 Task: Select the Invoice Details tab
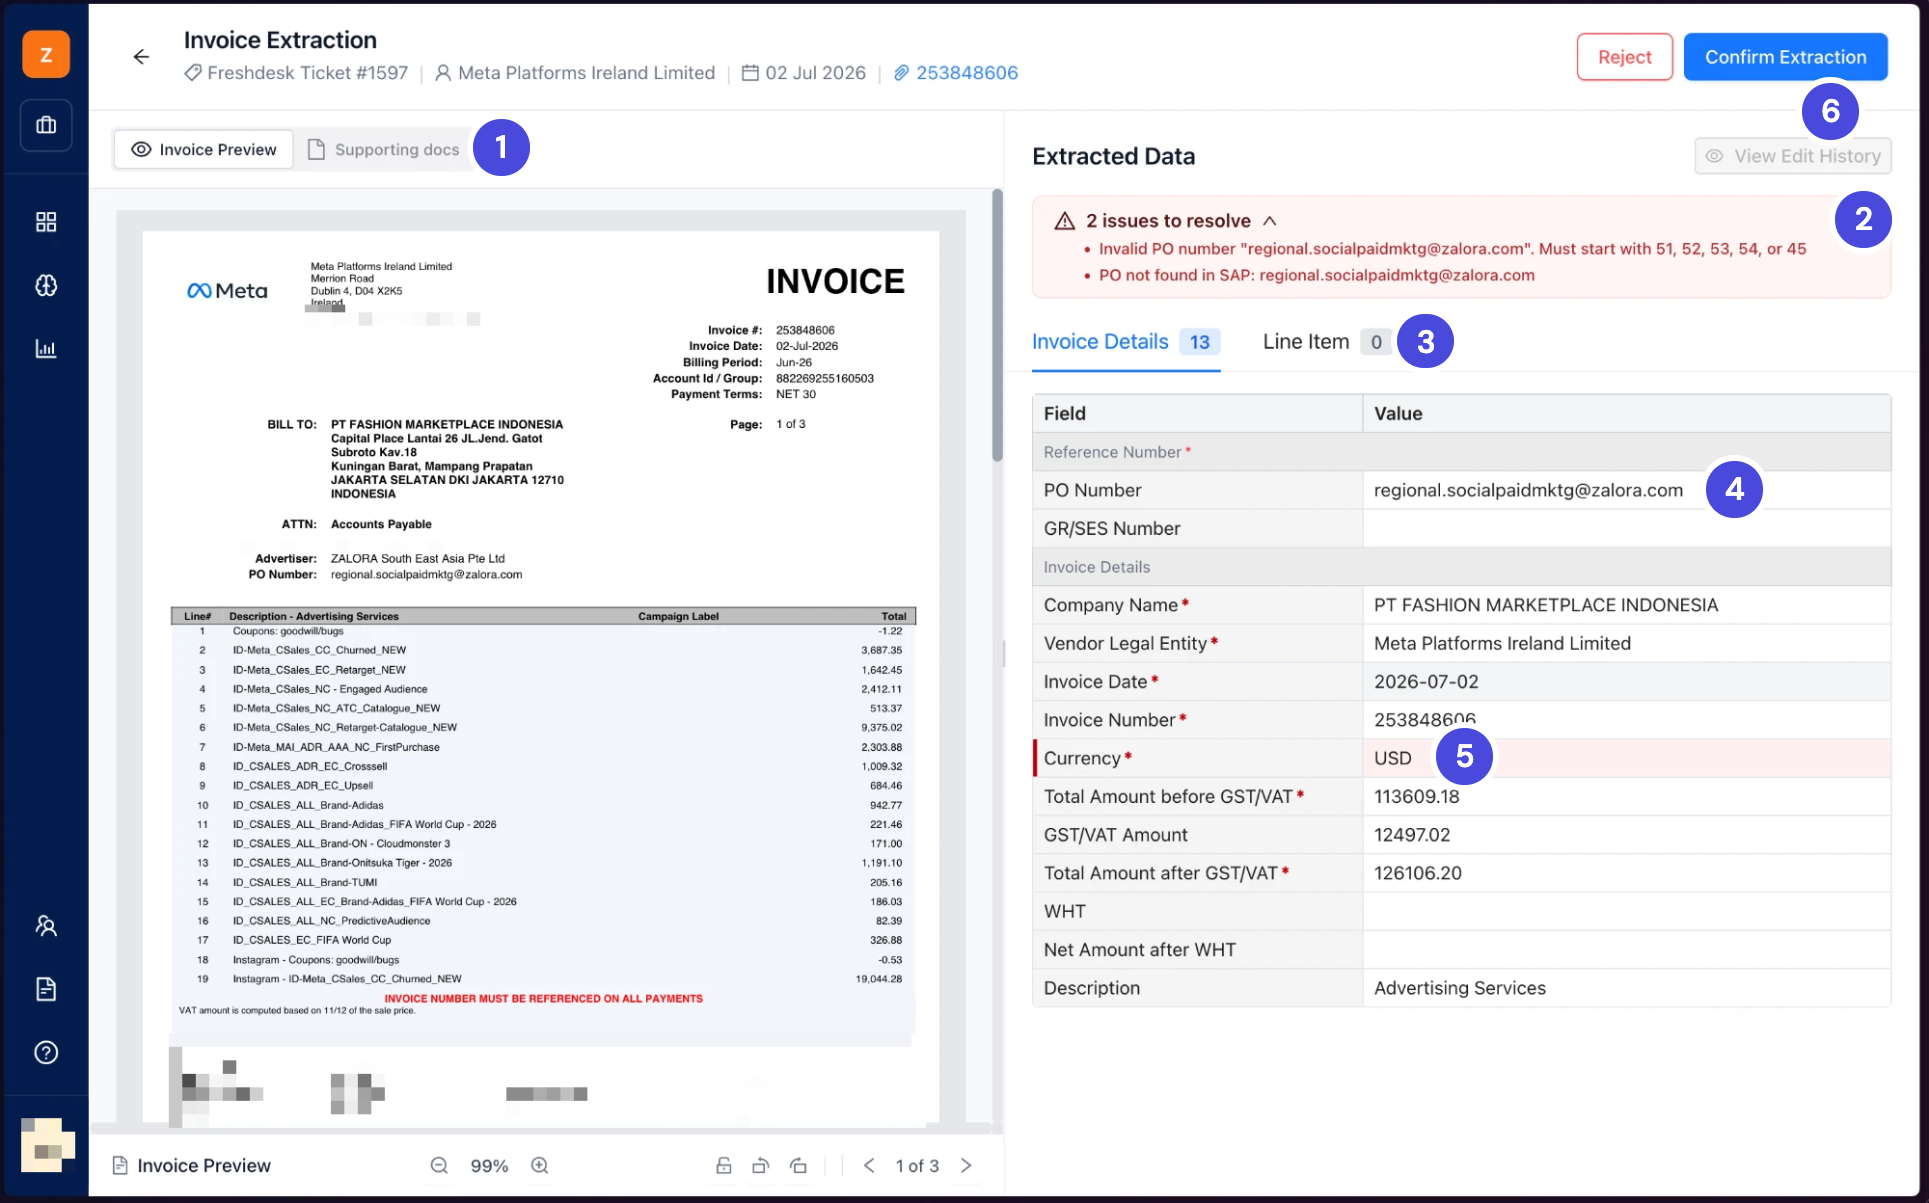[1125, 342]
